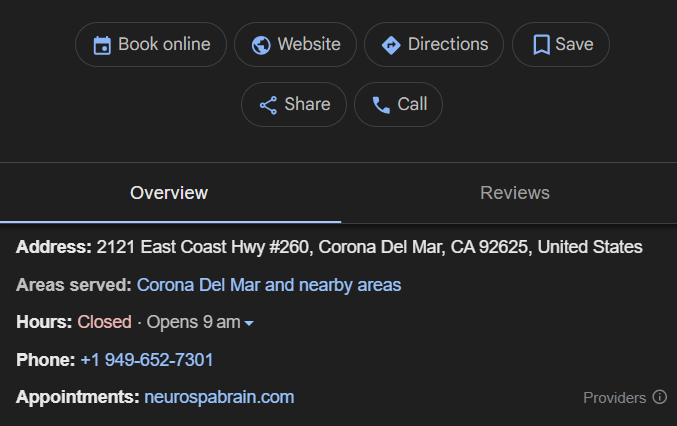Open Corona Del Mar and nearby areas link
Screen dimensions: 677x426
tap(269, 285)
